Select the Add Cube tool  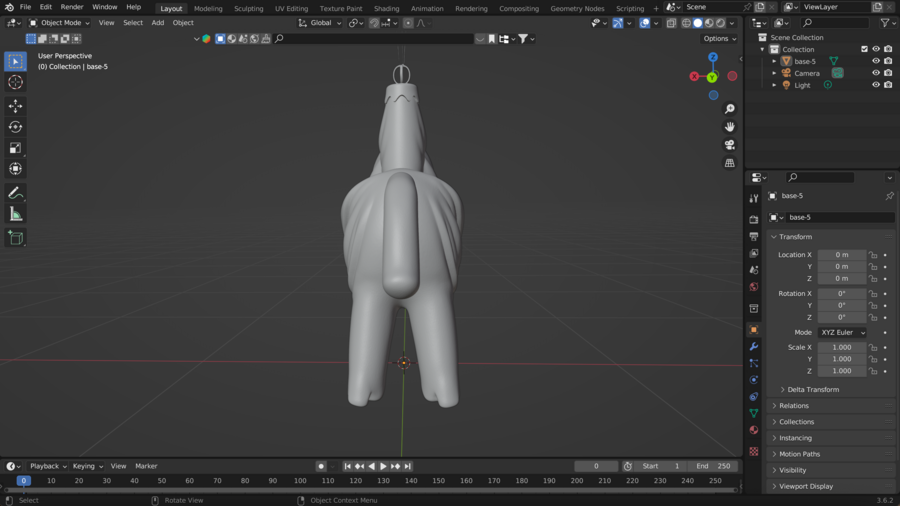(15, 238)
